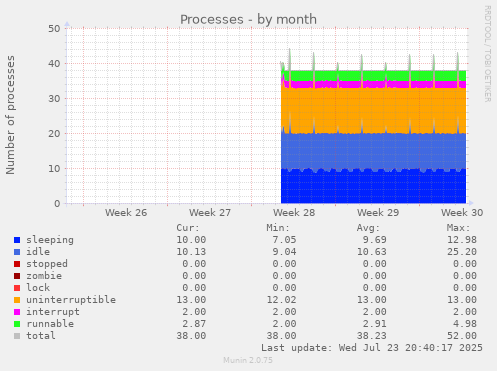Click the y-axis value 10
Screen dimensions: 497x371
pos(54,169)
